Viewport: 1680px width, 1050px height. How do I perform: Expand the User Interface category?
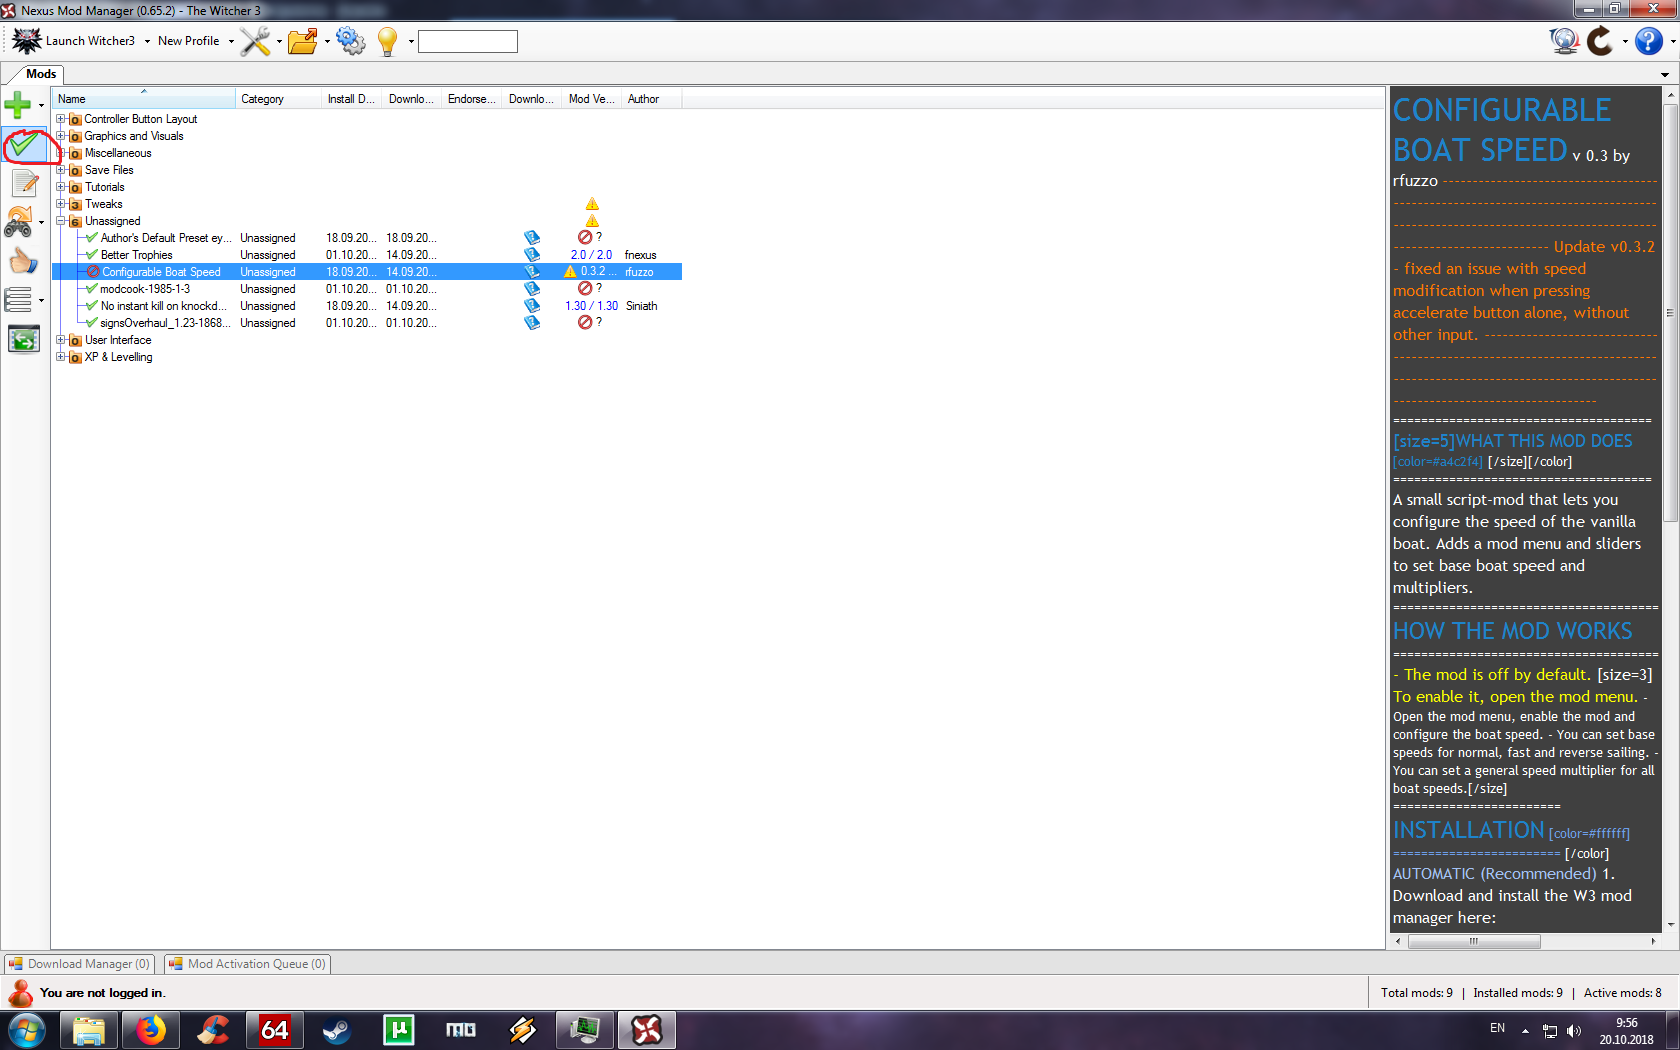[x=60, y=340]
